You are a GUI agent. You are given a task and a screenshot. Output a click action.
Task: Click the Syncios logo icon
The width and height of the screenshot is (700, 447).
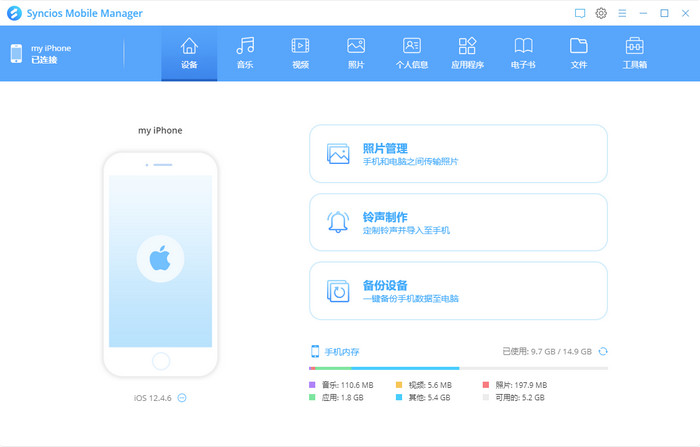[14, 13]
